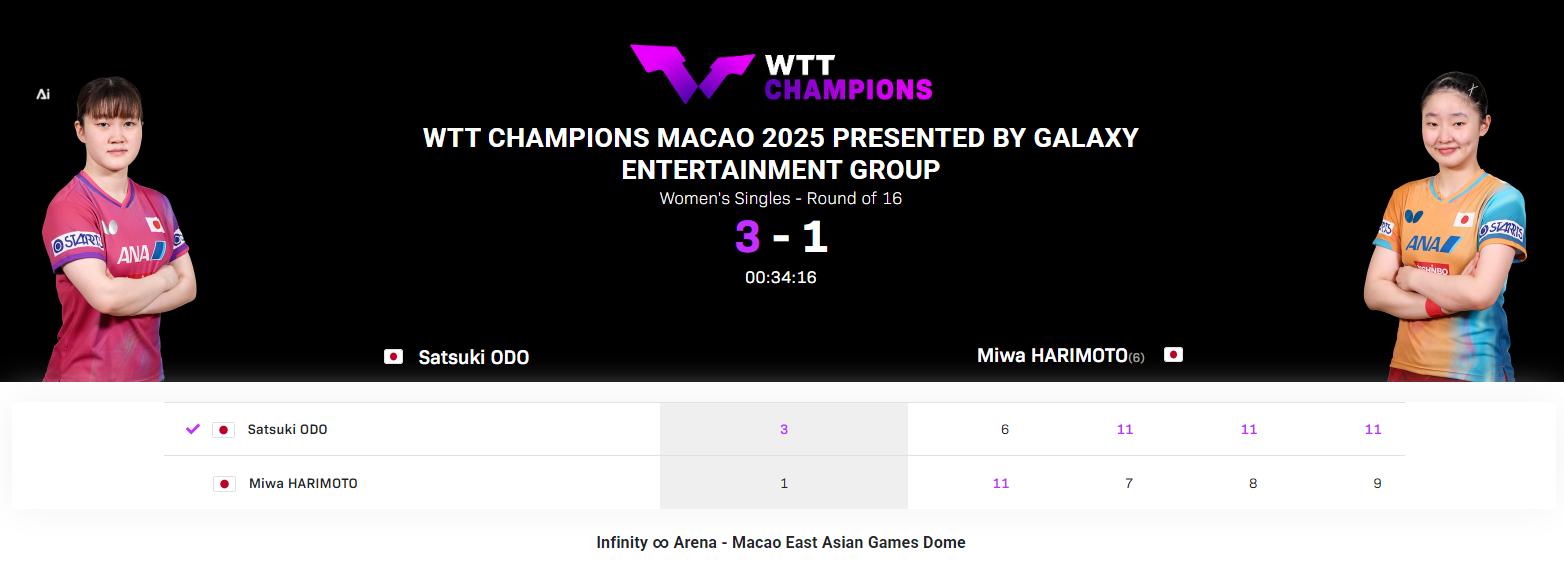Select Satsuki ODO in the score table

pos(287,429)
